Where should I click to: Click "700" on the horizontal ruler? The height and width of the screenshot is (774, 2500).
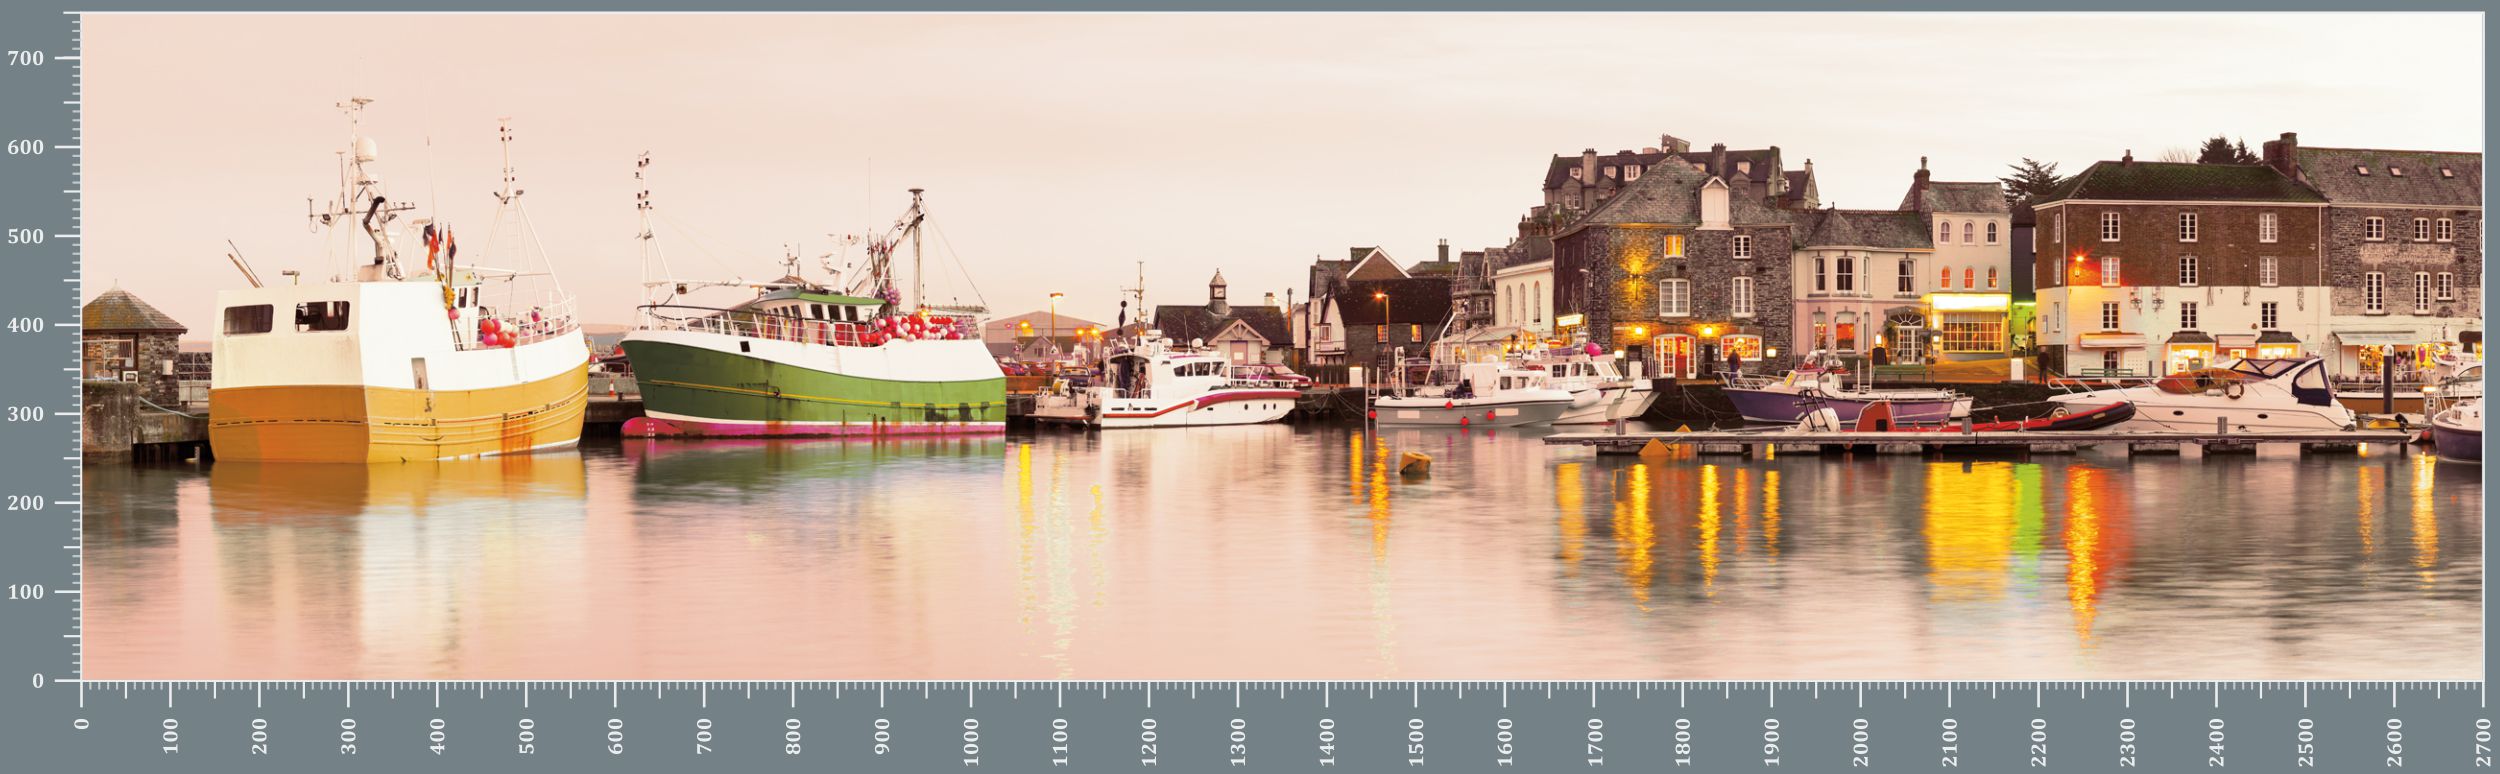[705, 735]
